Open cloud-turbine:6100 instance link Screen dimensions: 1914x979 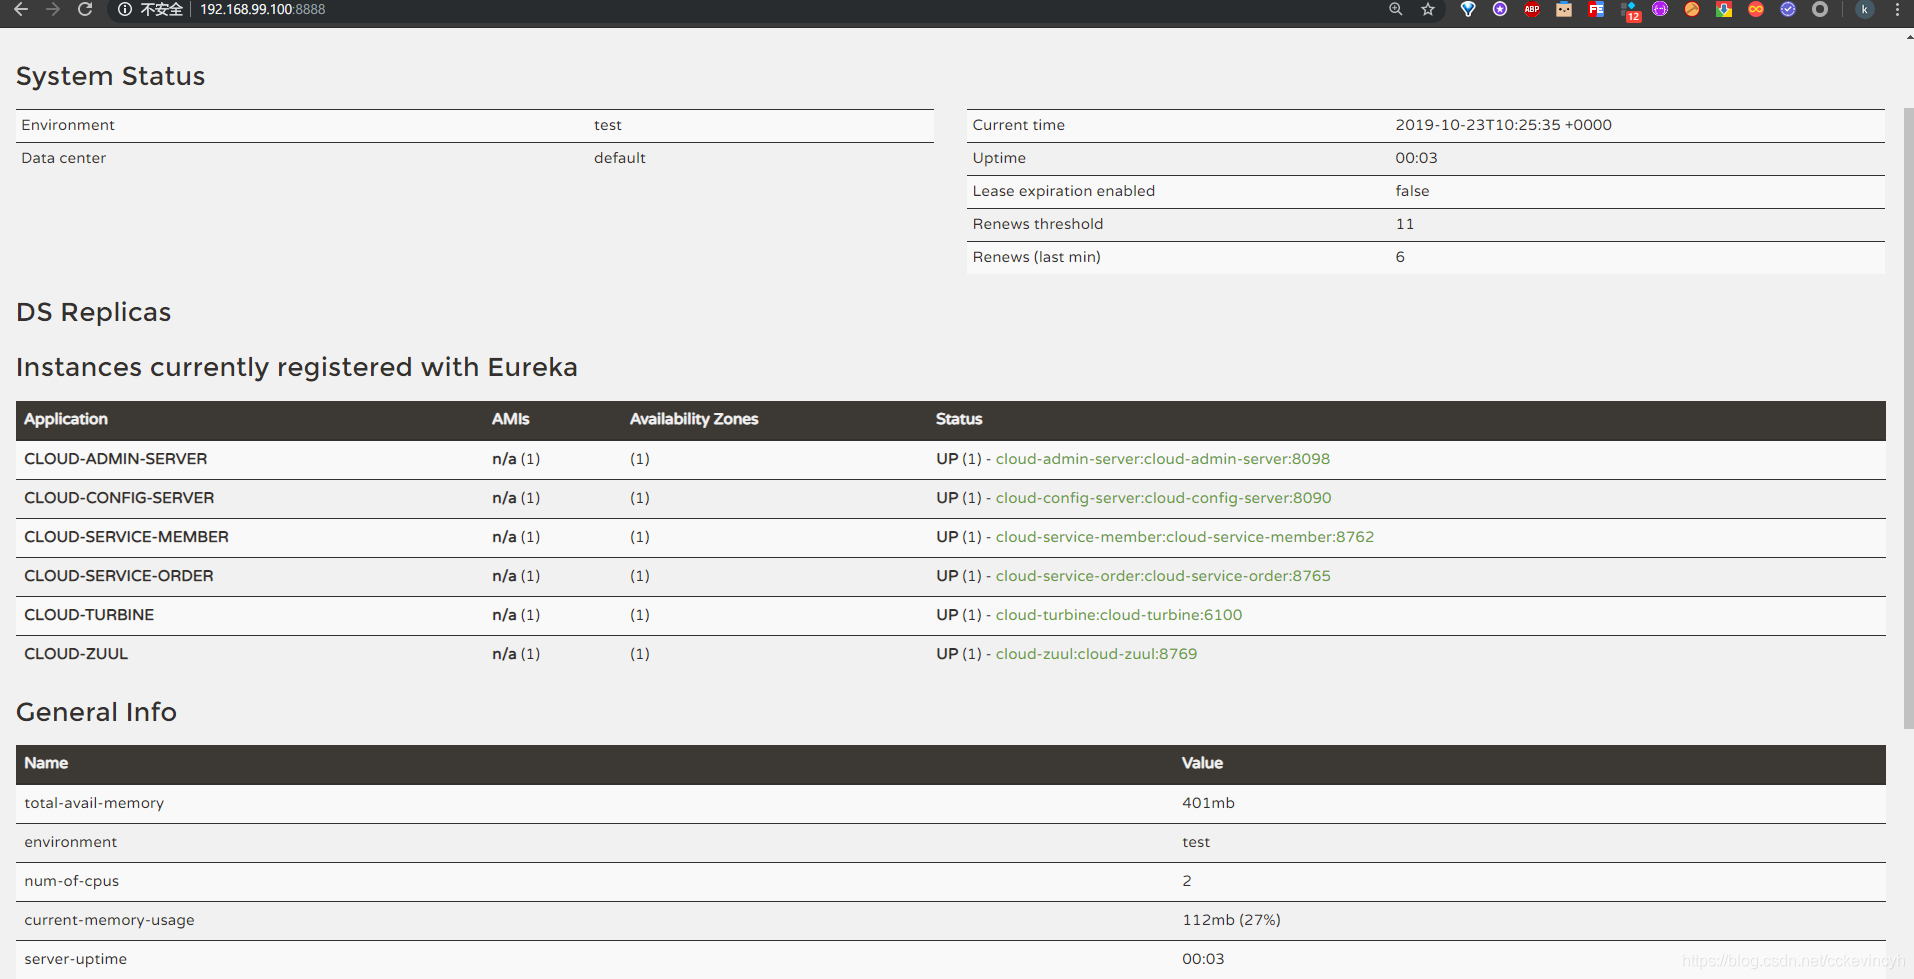[x=1118, y=615]
